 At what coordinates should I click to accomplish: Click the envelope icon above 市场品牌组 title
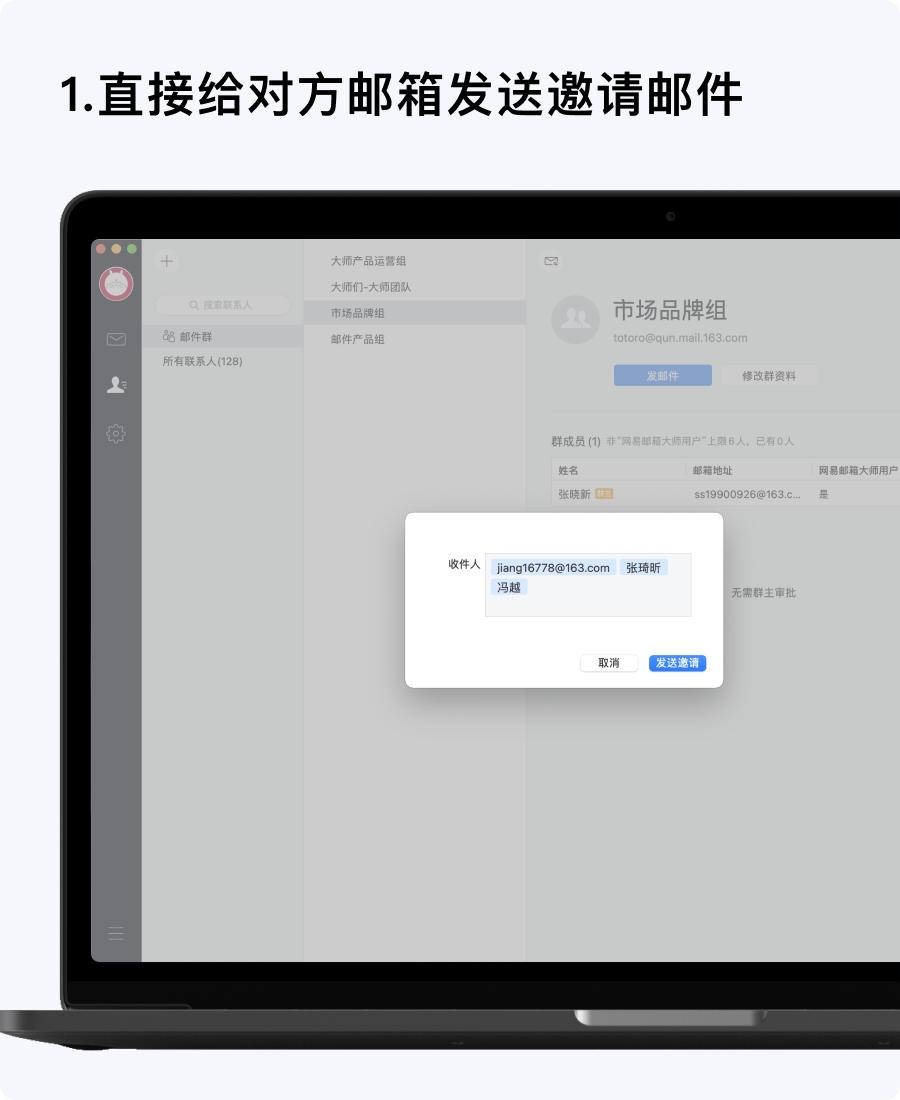pyautogui.click(x=551, y=261)
